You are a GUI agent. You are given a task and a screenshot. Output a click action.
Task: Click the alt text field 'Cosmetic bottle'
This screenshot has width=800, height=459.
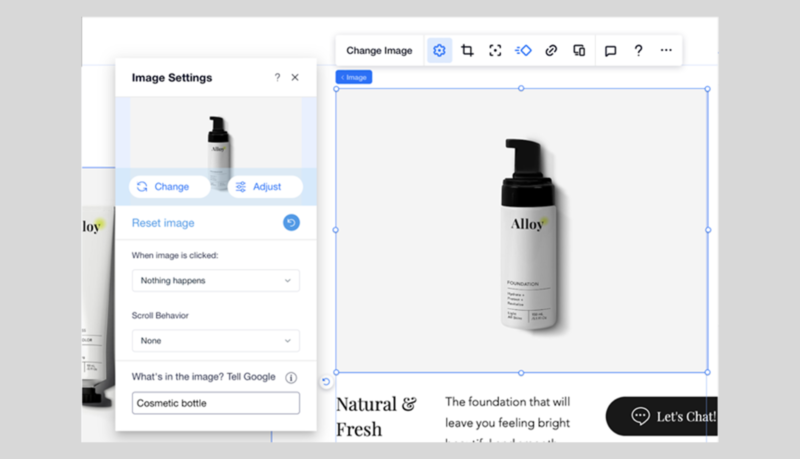(x=216, y=403)
